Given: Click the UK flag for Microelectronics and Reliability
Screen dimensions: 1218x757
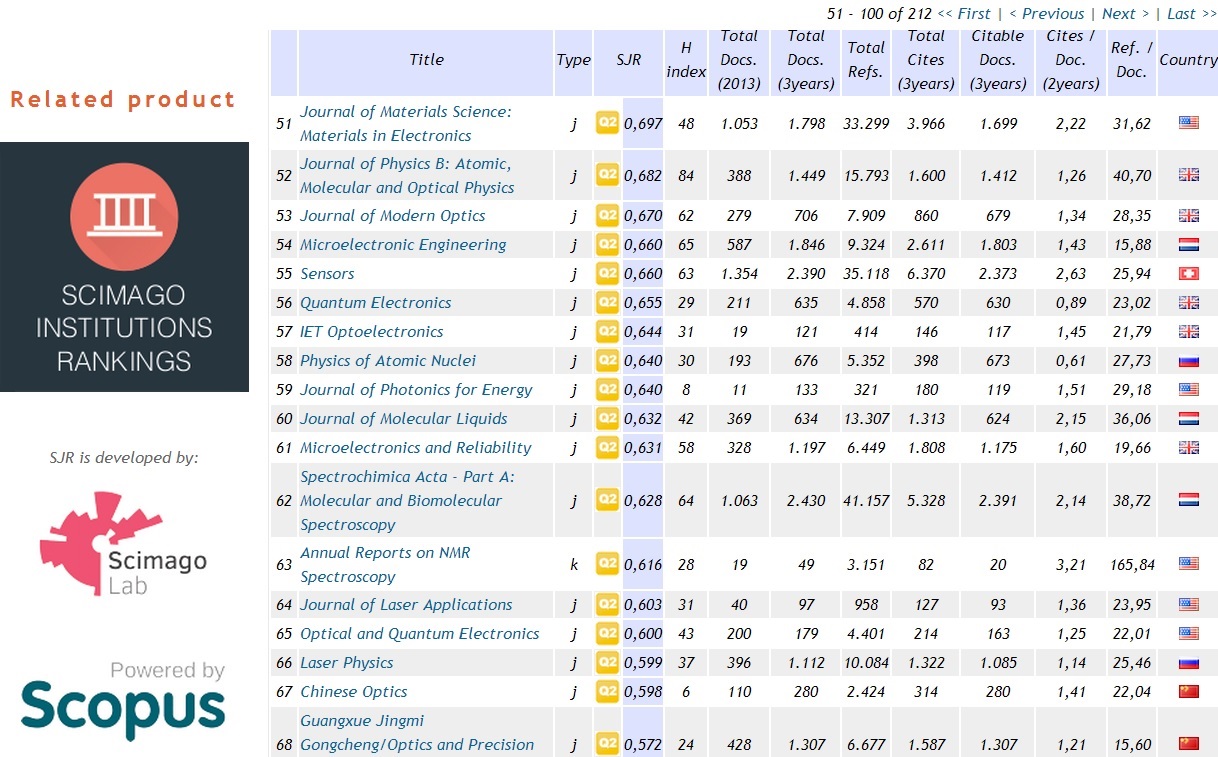Looking at the screenshot, I should pyautogui.click(x=1188, y=447).
